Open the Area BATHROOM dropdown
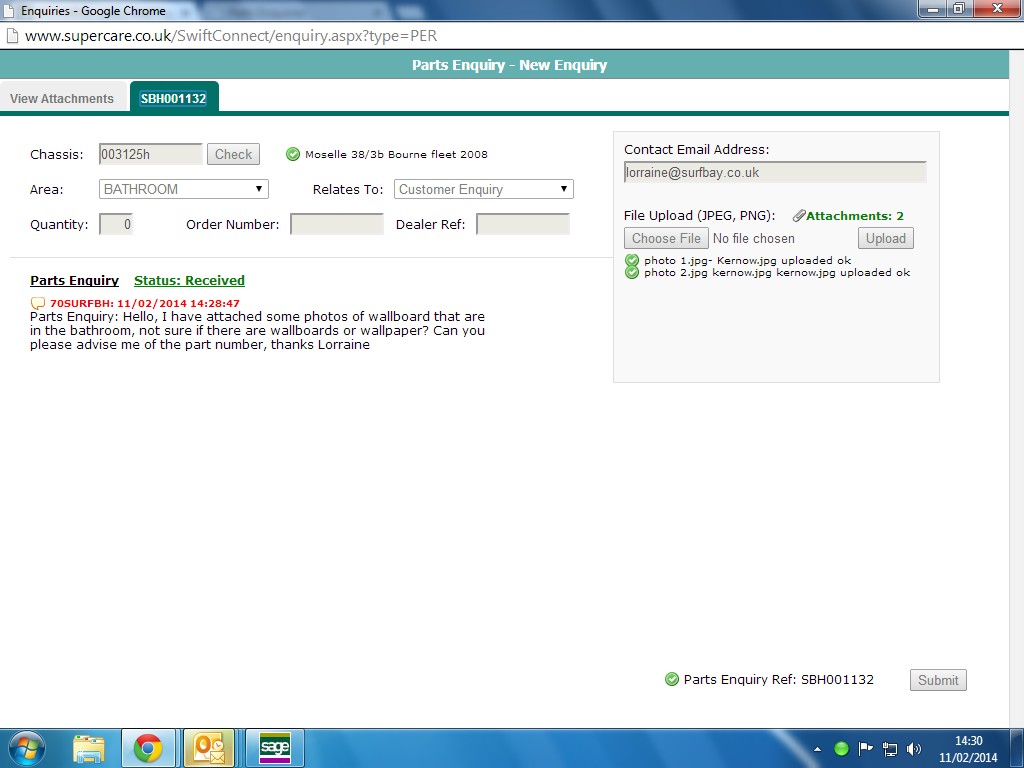This screenshot has width=1024, height=768. tap(184, 189)
